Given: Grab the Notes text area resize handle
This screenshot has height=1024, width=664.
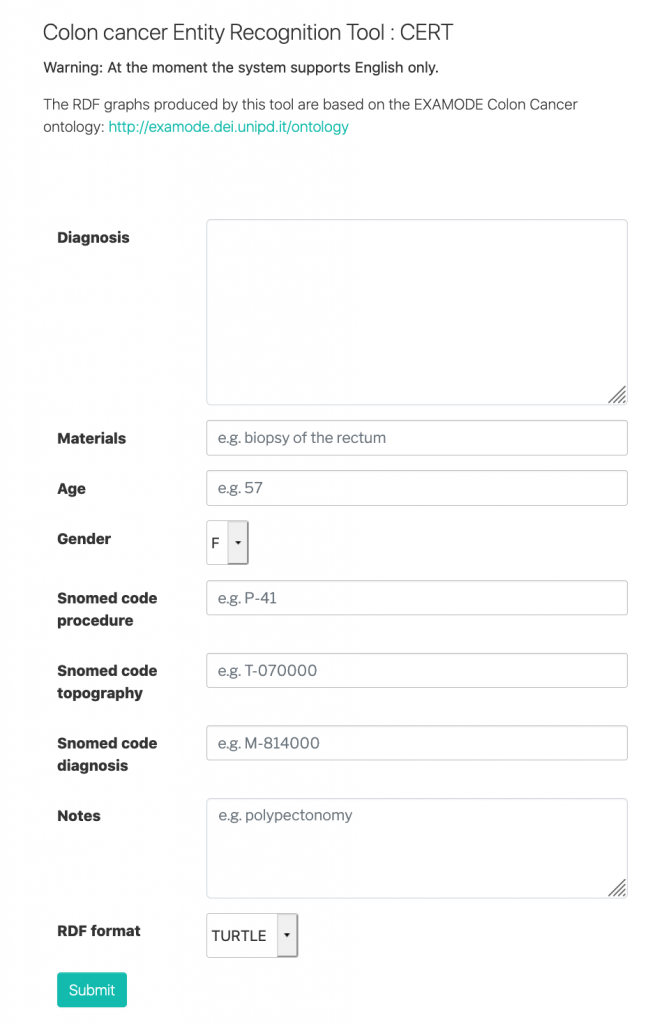Looking at the screenshot, I should point(618,888).
